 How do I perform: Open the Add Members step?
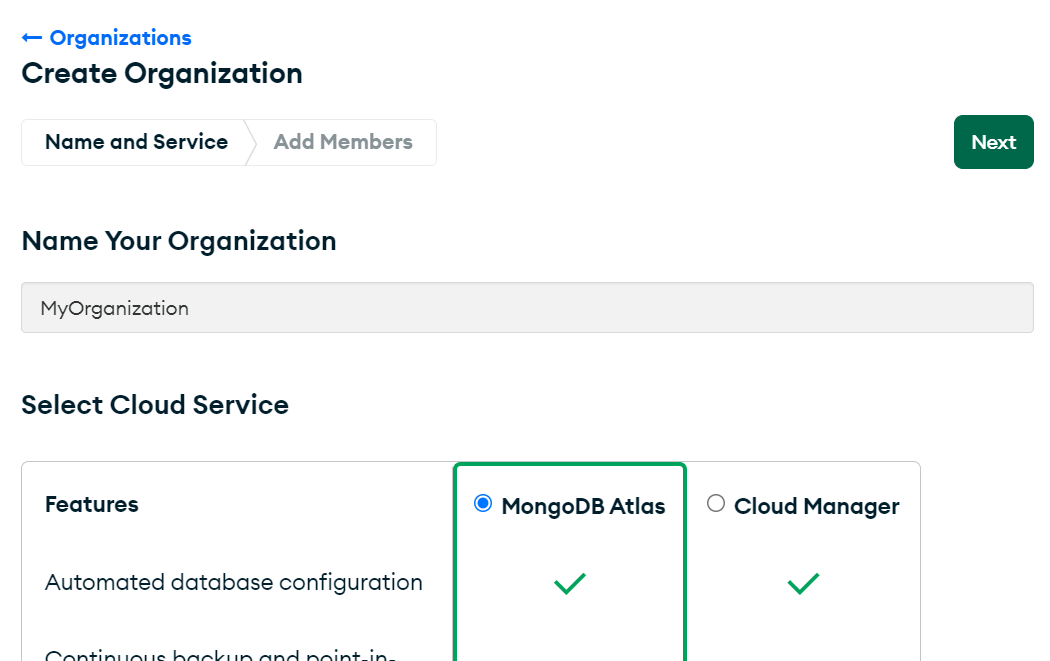(x=343, y=142)
